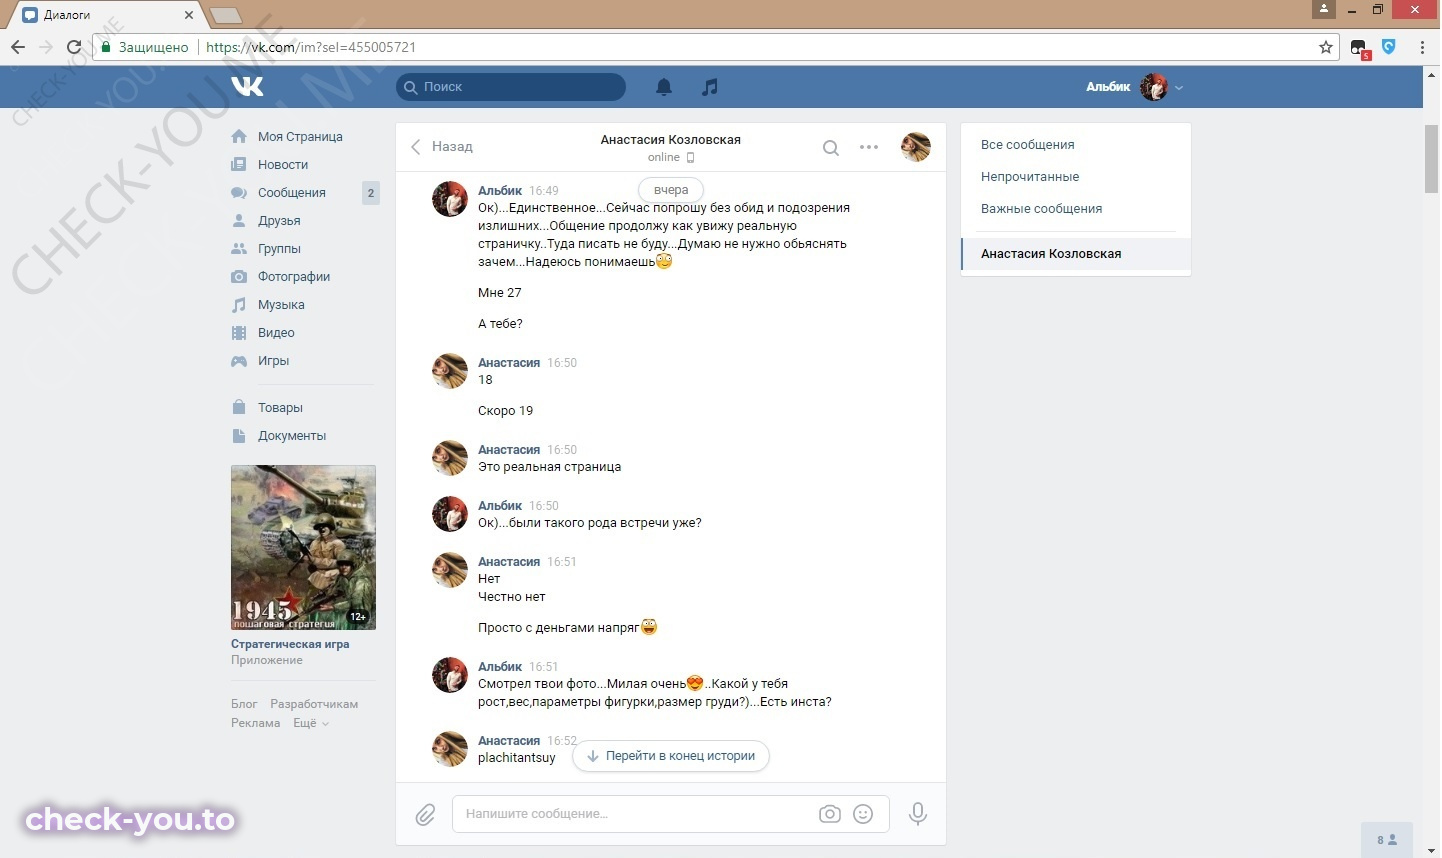Viewport: 1442px width, 858px height.
Task: Click the вчера date label
Action: (x=671, y=190)
